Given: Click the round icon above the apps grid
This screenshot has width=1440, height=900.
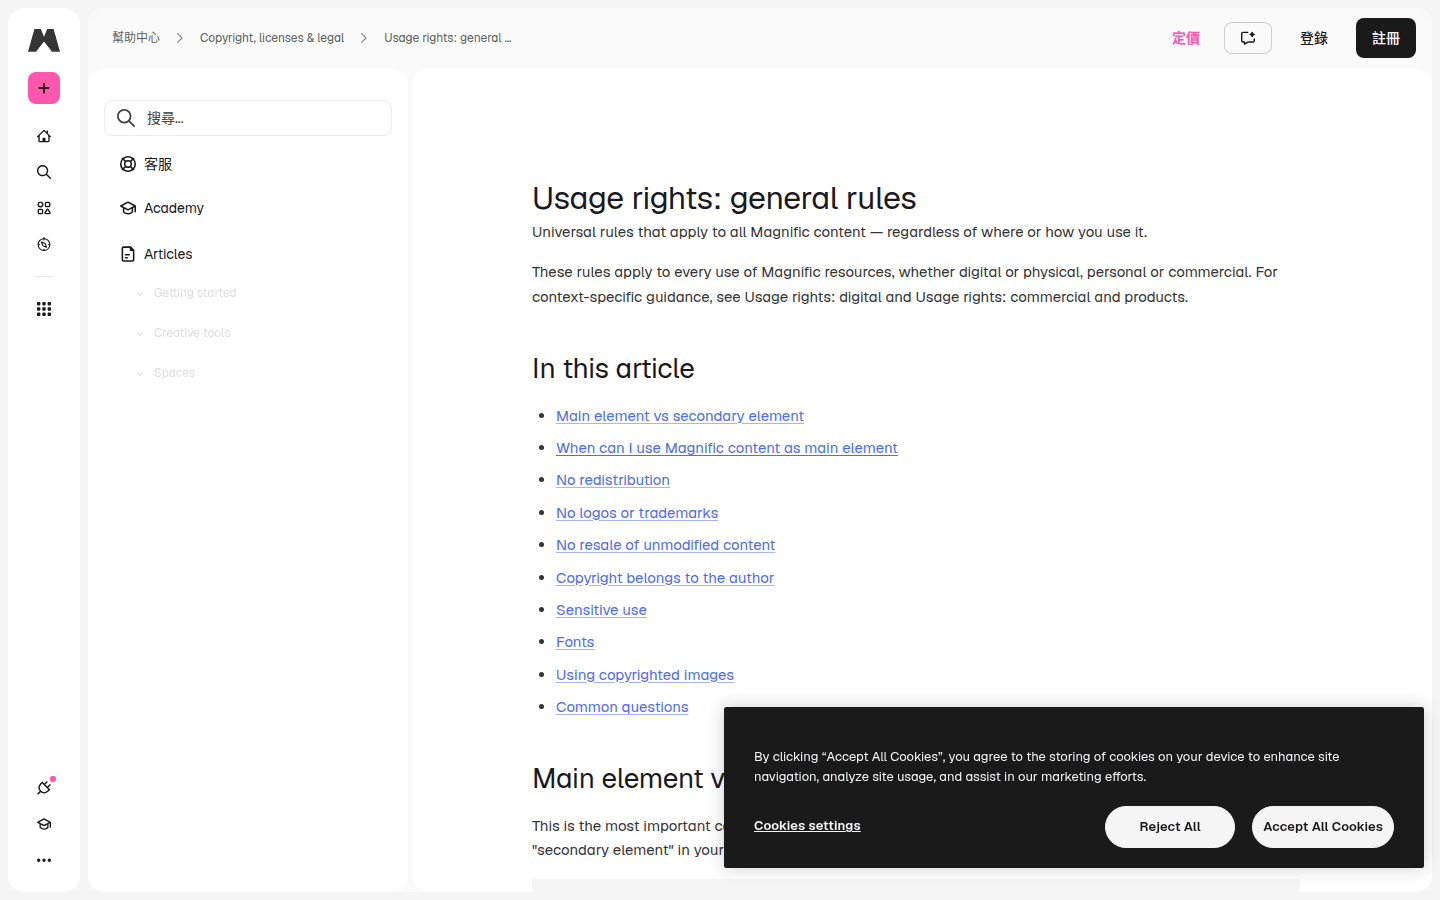Looking at the screenshot, I should tap(44, 244).
